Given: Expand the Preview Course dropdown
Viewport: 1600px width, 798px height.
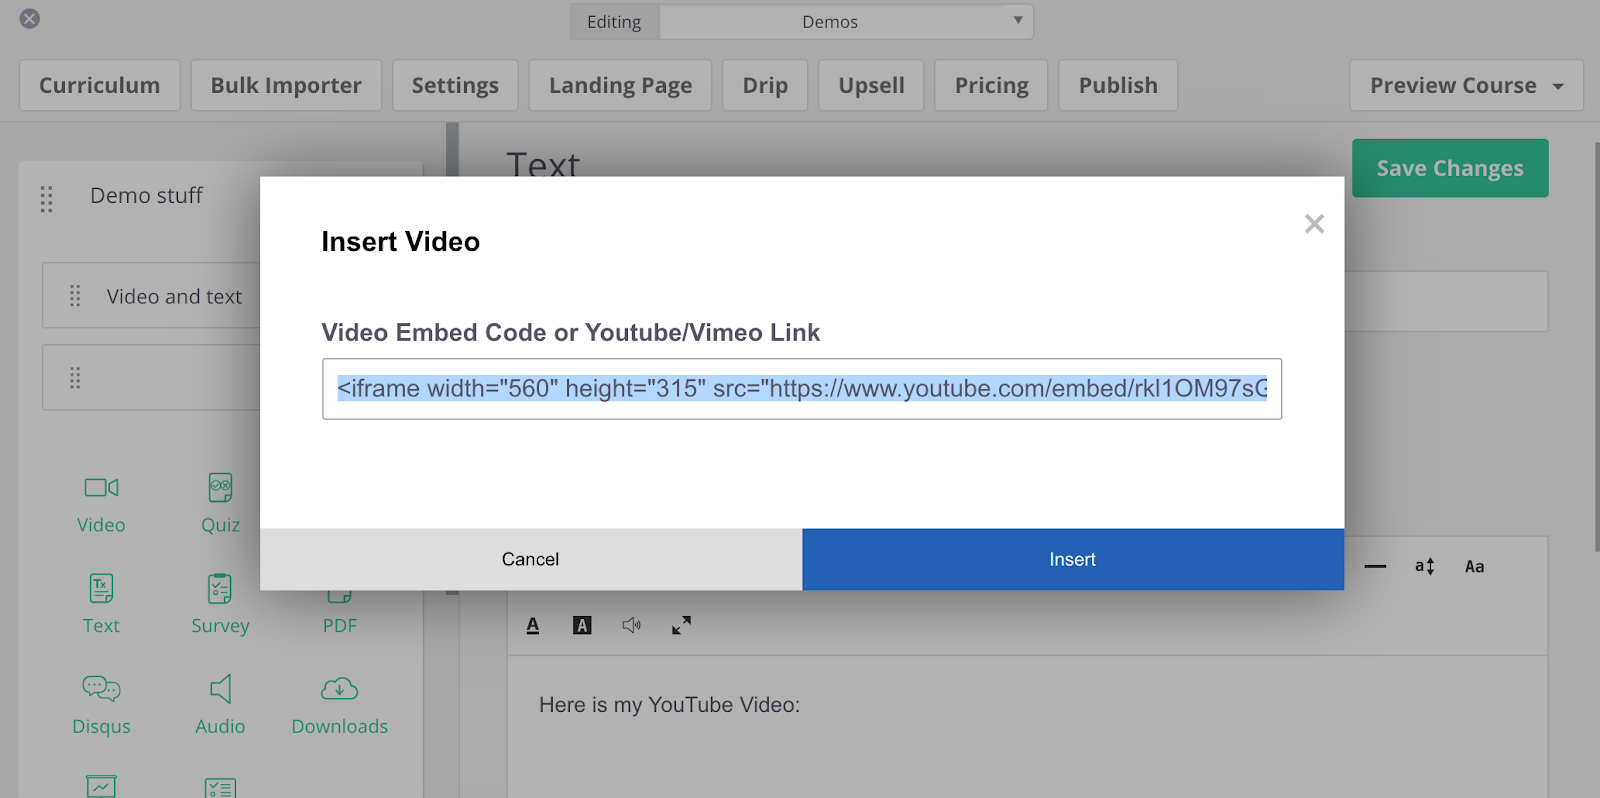Looking at the screenshot, I should pyautogui.click(x=1466, y=85).
